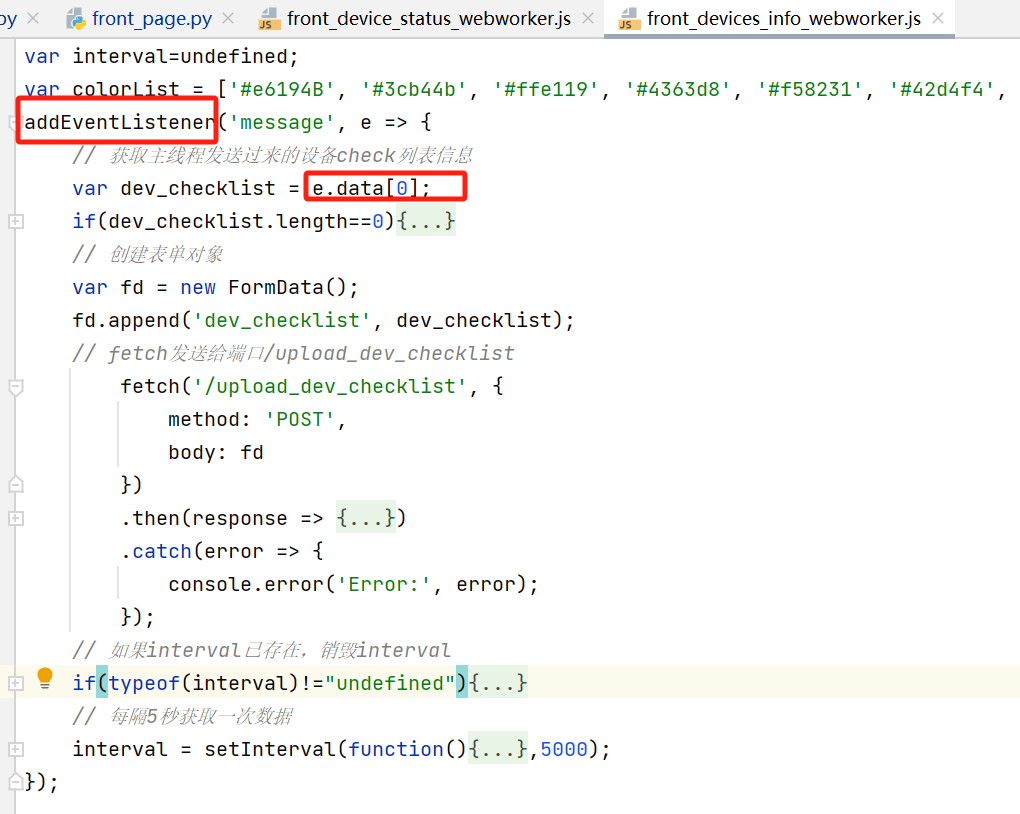Screen dimensions: 1020x814
Task: Click the 5000 interval value
Action: pyautogui.click(x=564, y=749)
